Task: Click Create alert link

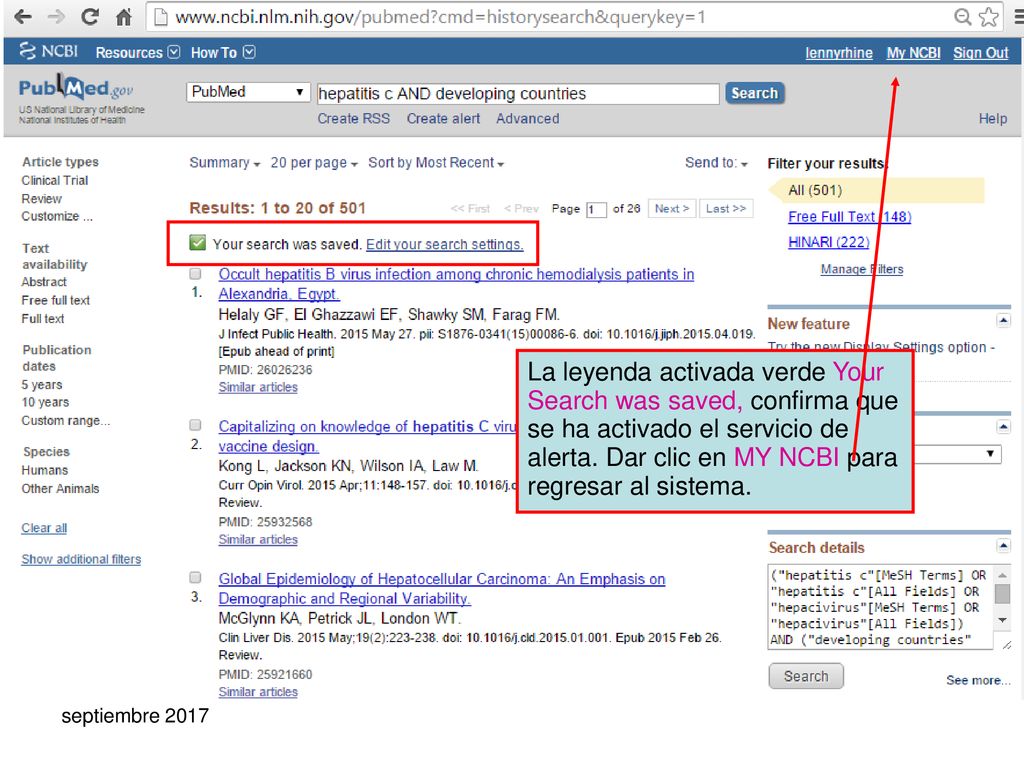Action: coord(443,119)
